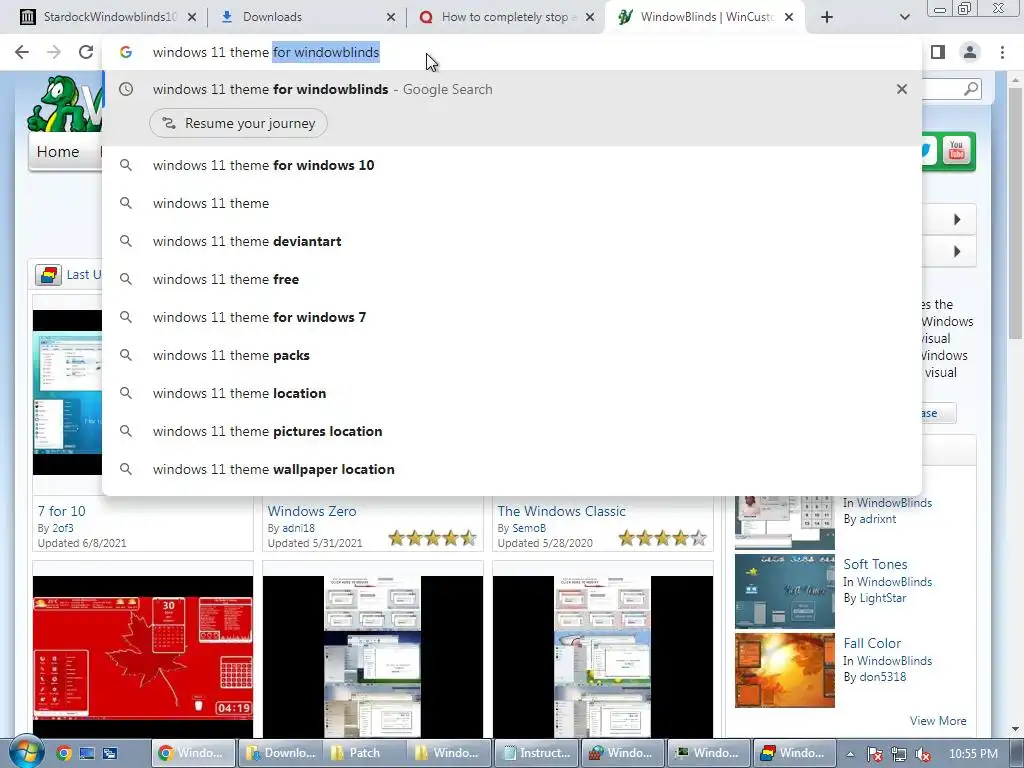Click the site search magnifier icon

point(971,88)
